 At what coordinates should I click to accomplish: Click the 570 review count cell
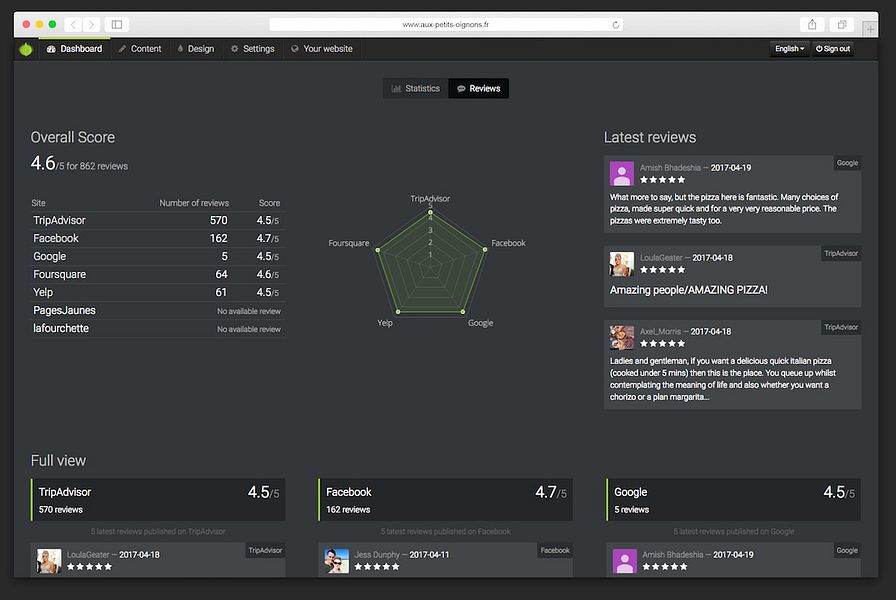click(218, 221)
